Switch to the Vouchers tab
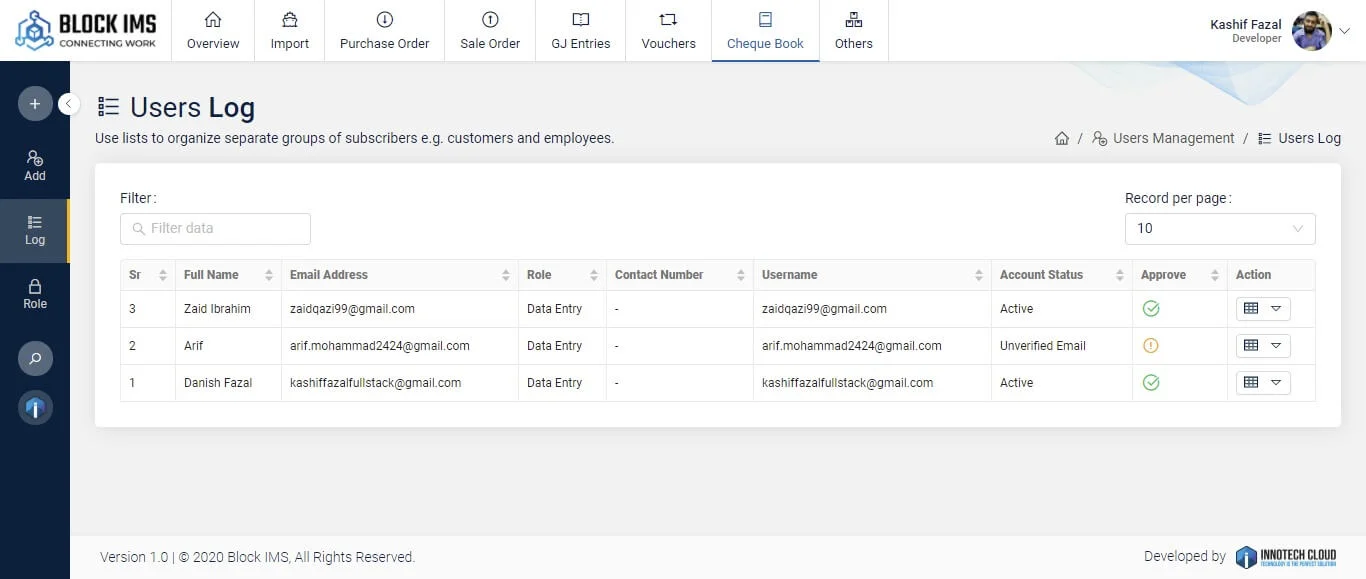Viewport: 1366px width, 579px height. [x=668, y=31]
